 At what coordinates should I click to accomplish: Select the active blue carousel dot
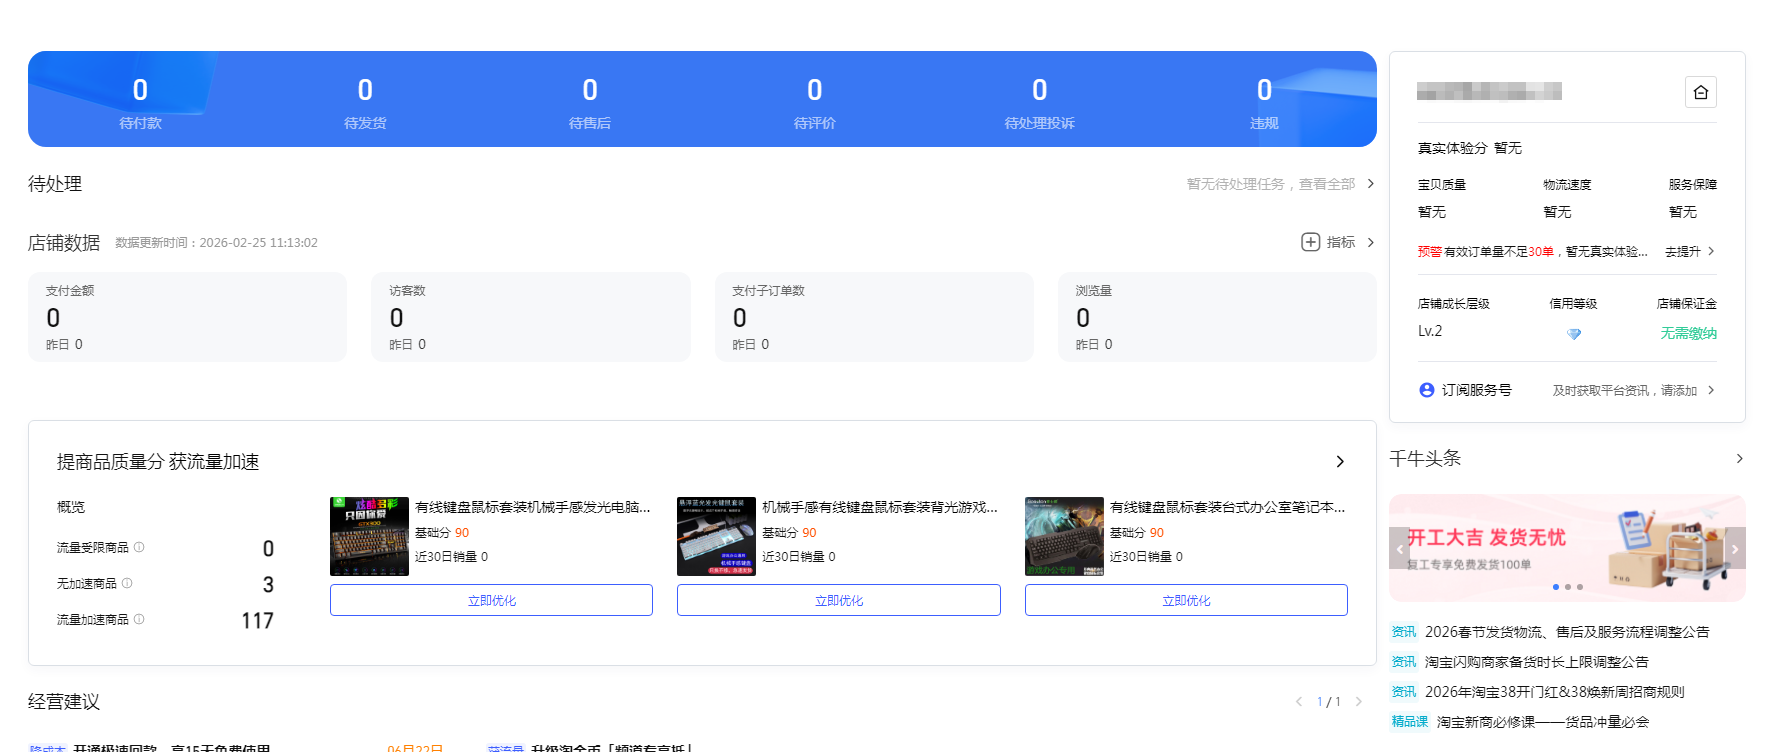[1556, 587]
